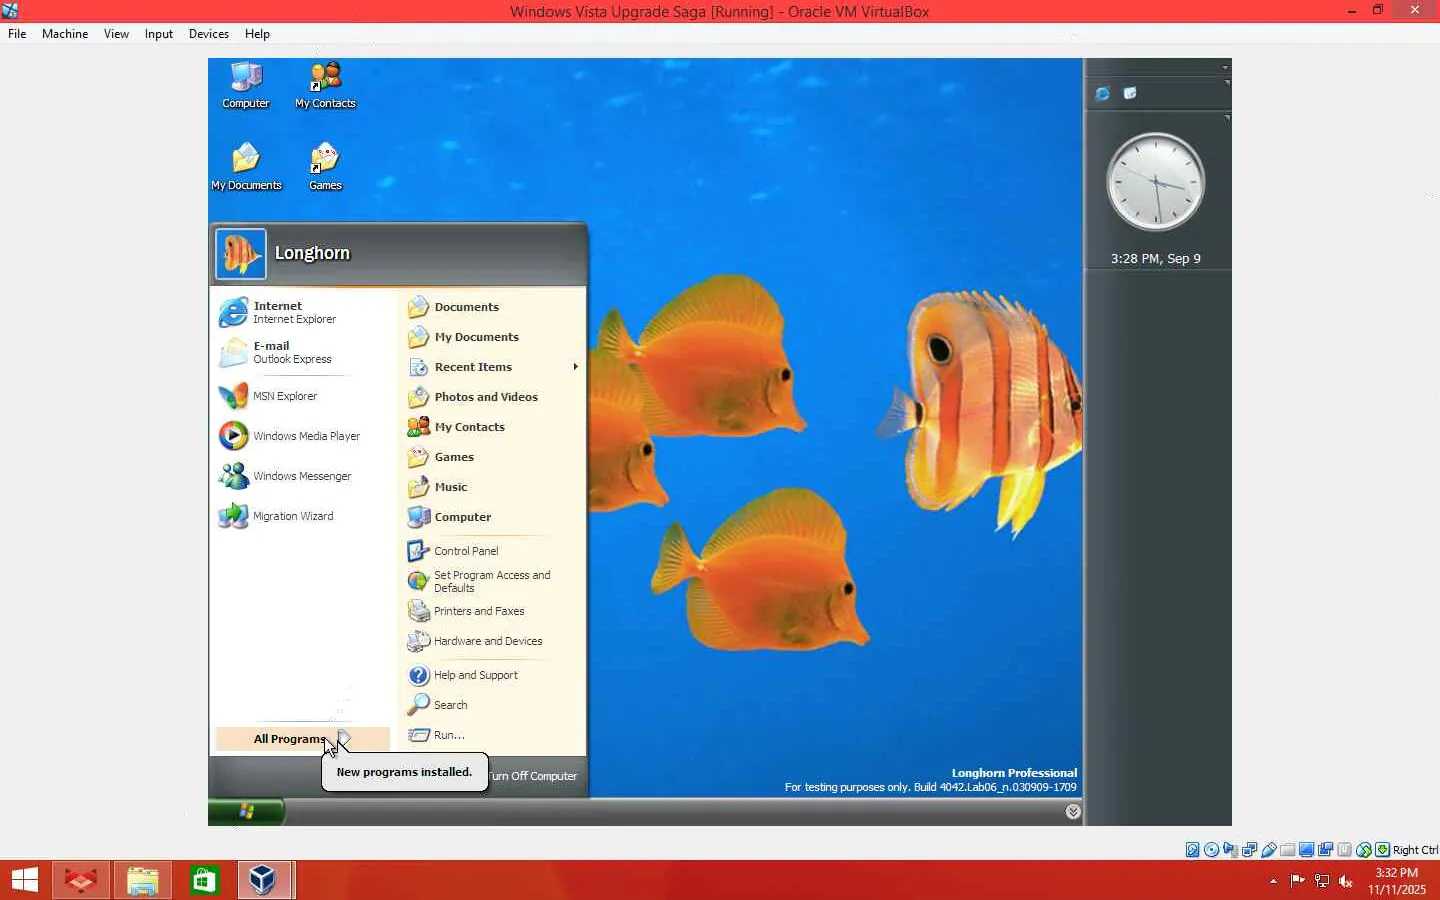Open the Input menu
Image resolution: width=1440 pixels, height=900 pixels.
pyautogui.click(x=159, y=34)
